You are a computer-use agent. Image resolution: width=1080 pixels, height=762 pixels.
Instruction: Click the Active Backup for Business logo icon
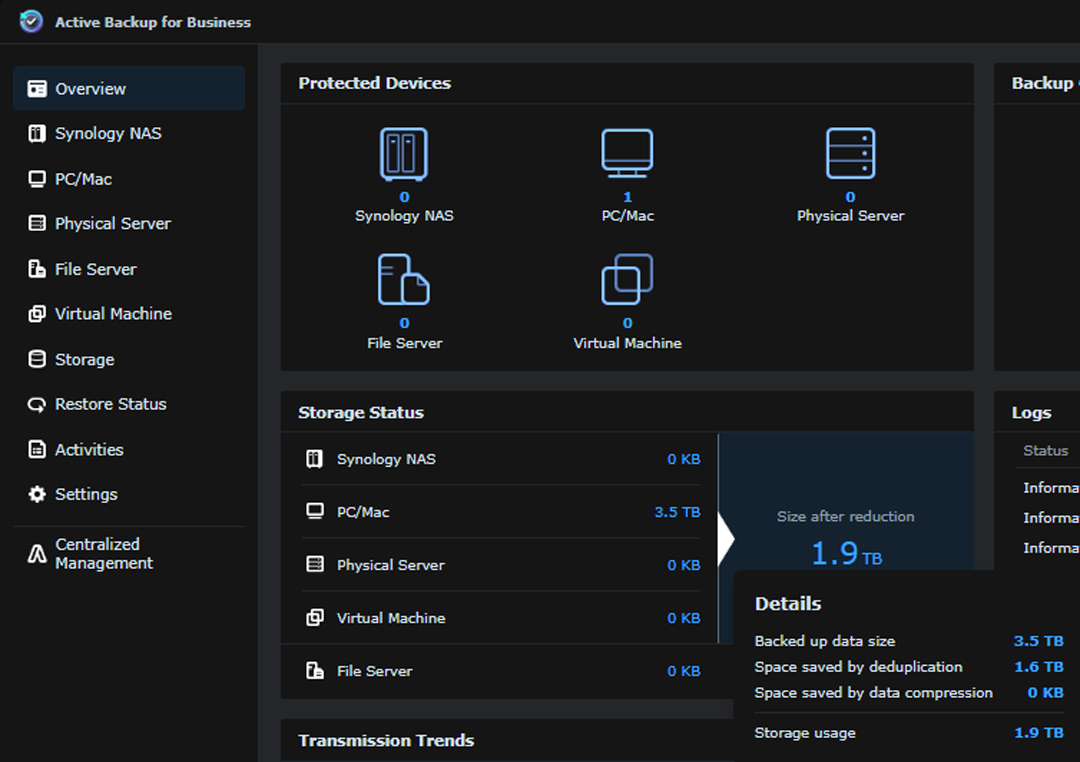pos(31,21)
